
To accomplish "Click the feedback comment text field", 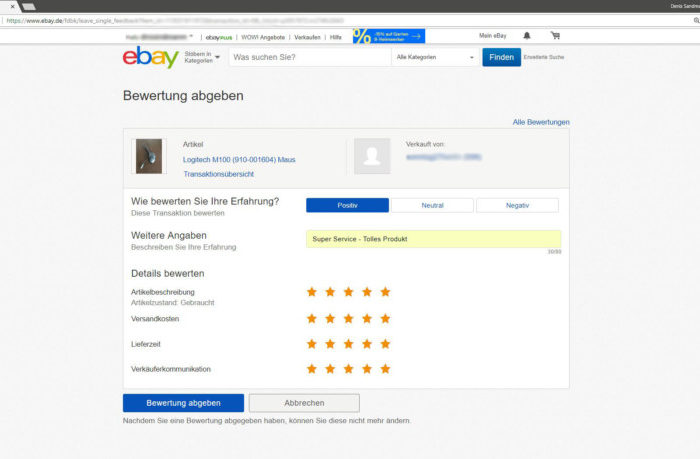I will click(x=433, y=239).
